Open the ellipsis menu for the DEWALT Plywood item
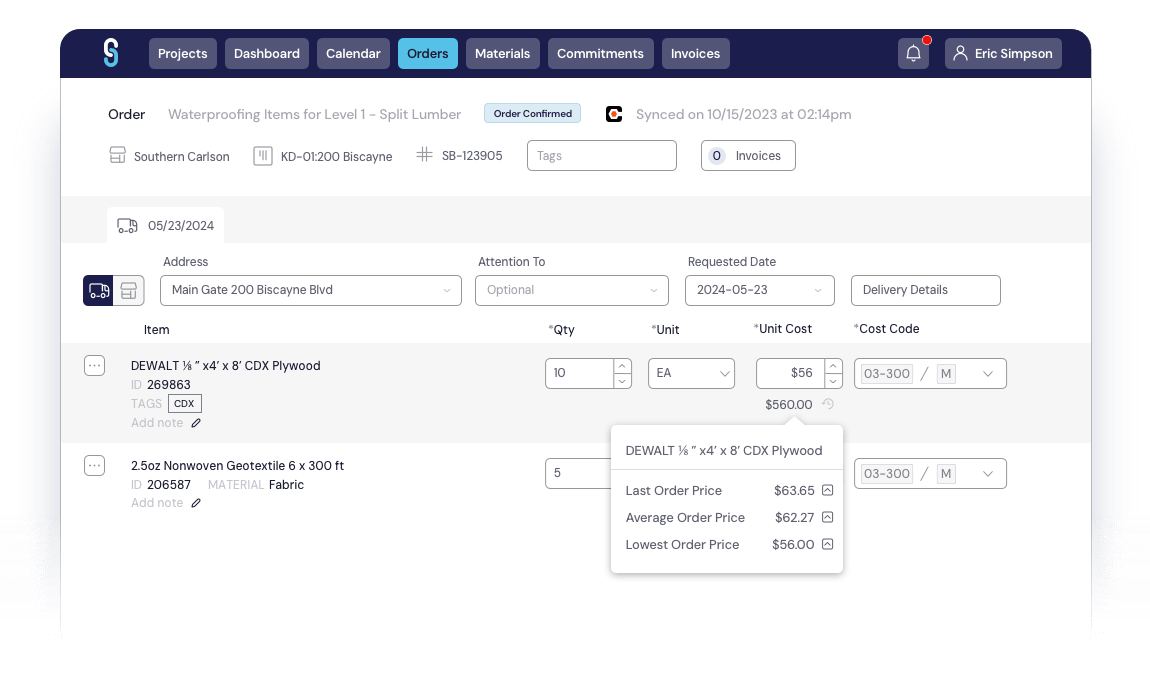1150x695 pixels. 94,365
